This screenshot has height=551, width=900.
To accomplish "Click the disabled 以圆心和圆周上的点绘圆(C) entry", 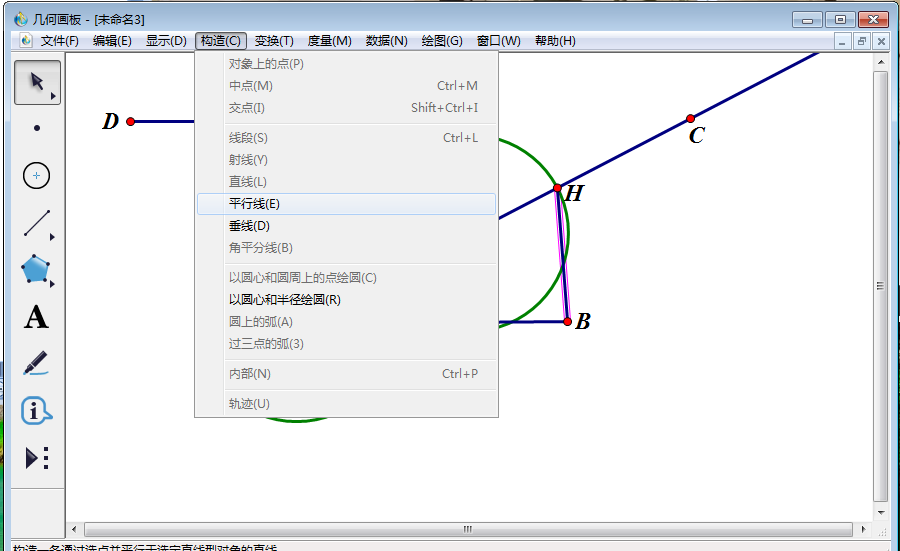I will point(346,278).
